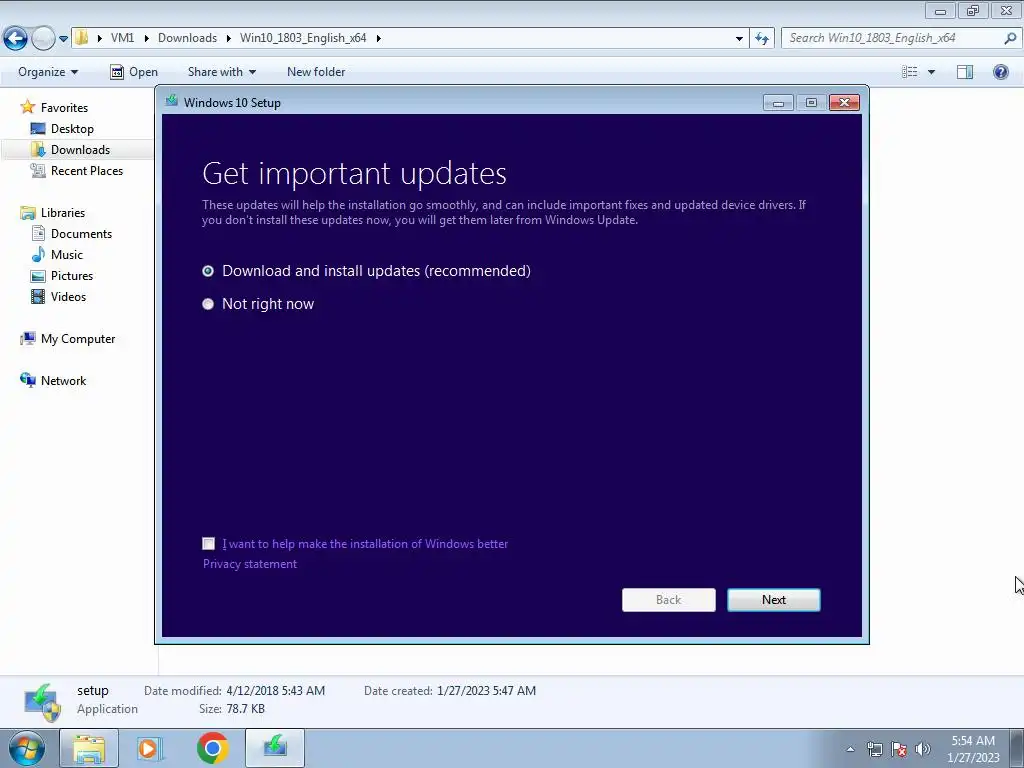
Task: Launch Google Chrome from taskbar
Action: coord(212,748)
